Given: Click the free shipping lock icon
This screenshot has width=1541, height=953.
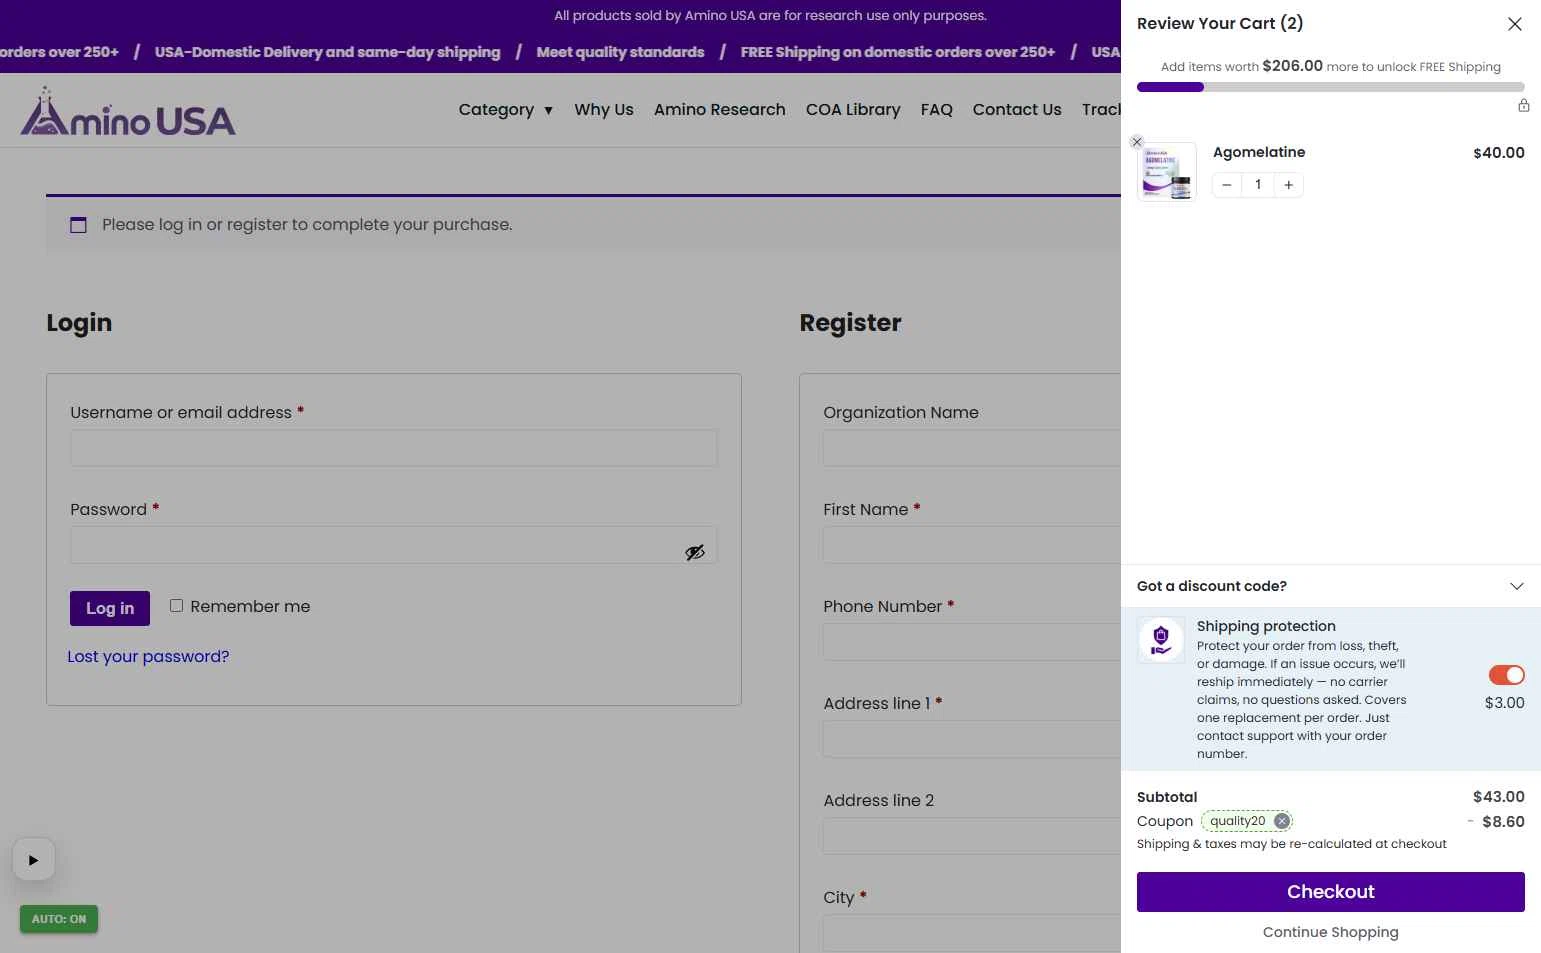Looking at the screenshot, I should click(x=1524, y=105).
